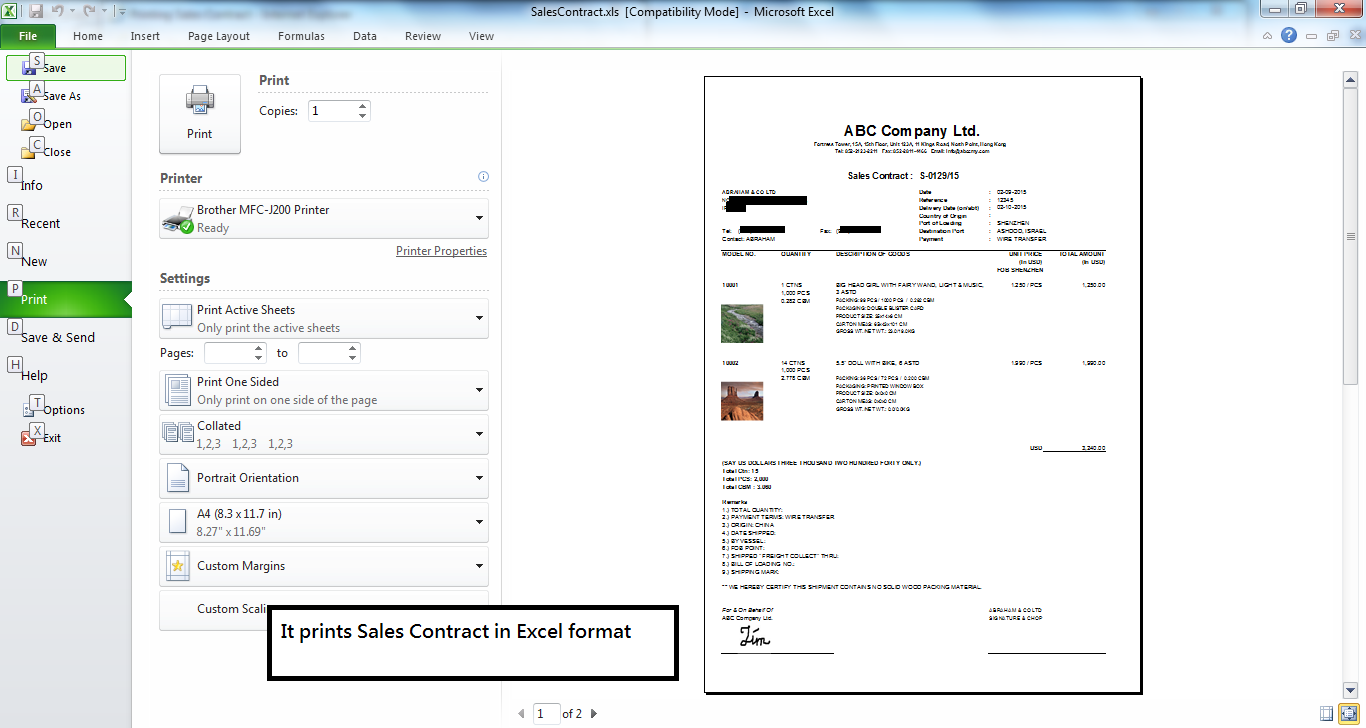Viewport: 1366px width, 728px height.
Task: Click the preview vertical scrollbar
Action: (x=1351, y=384)
